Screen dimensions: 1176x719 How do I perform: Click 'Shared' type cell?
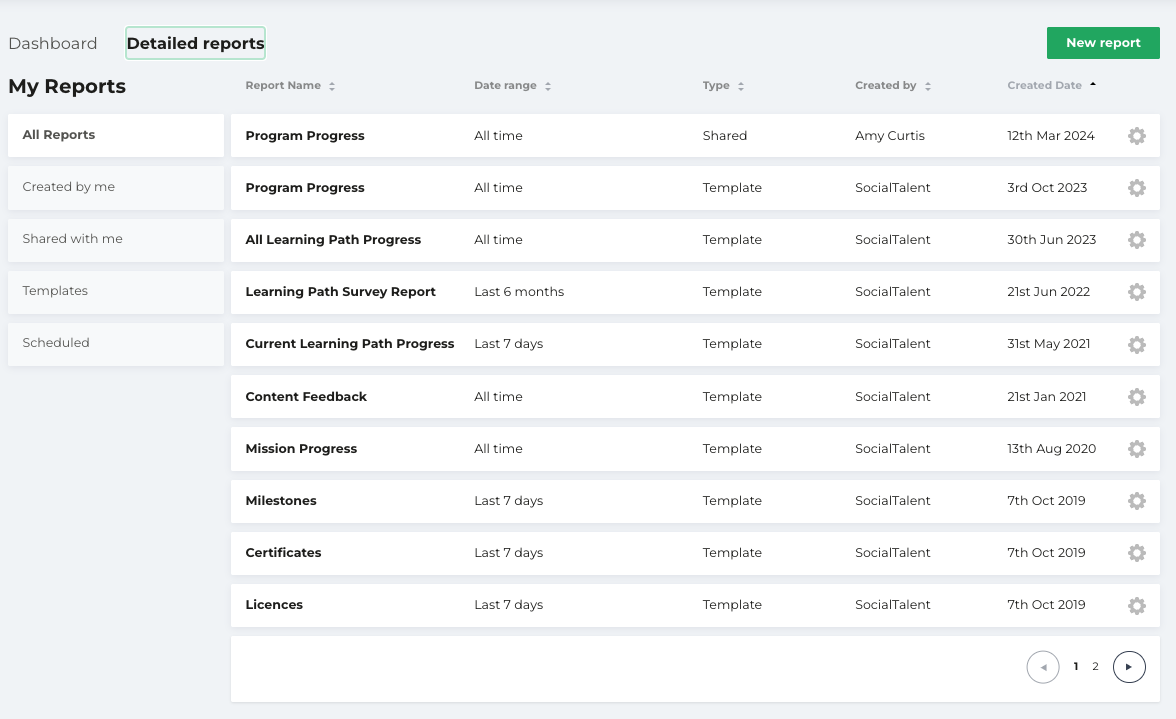(x=724, y=136)
